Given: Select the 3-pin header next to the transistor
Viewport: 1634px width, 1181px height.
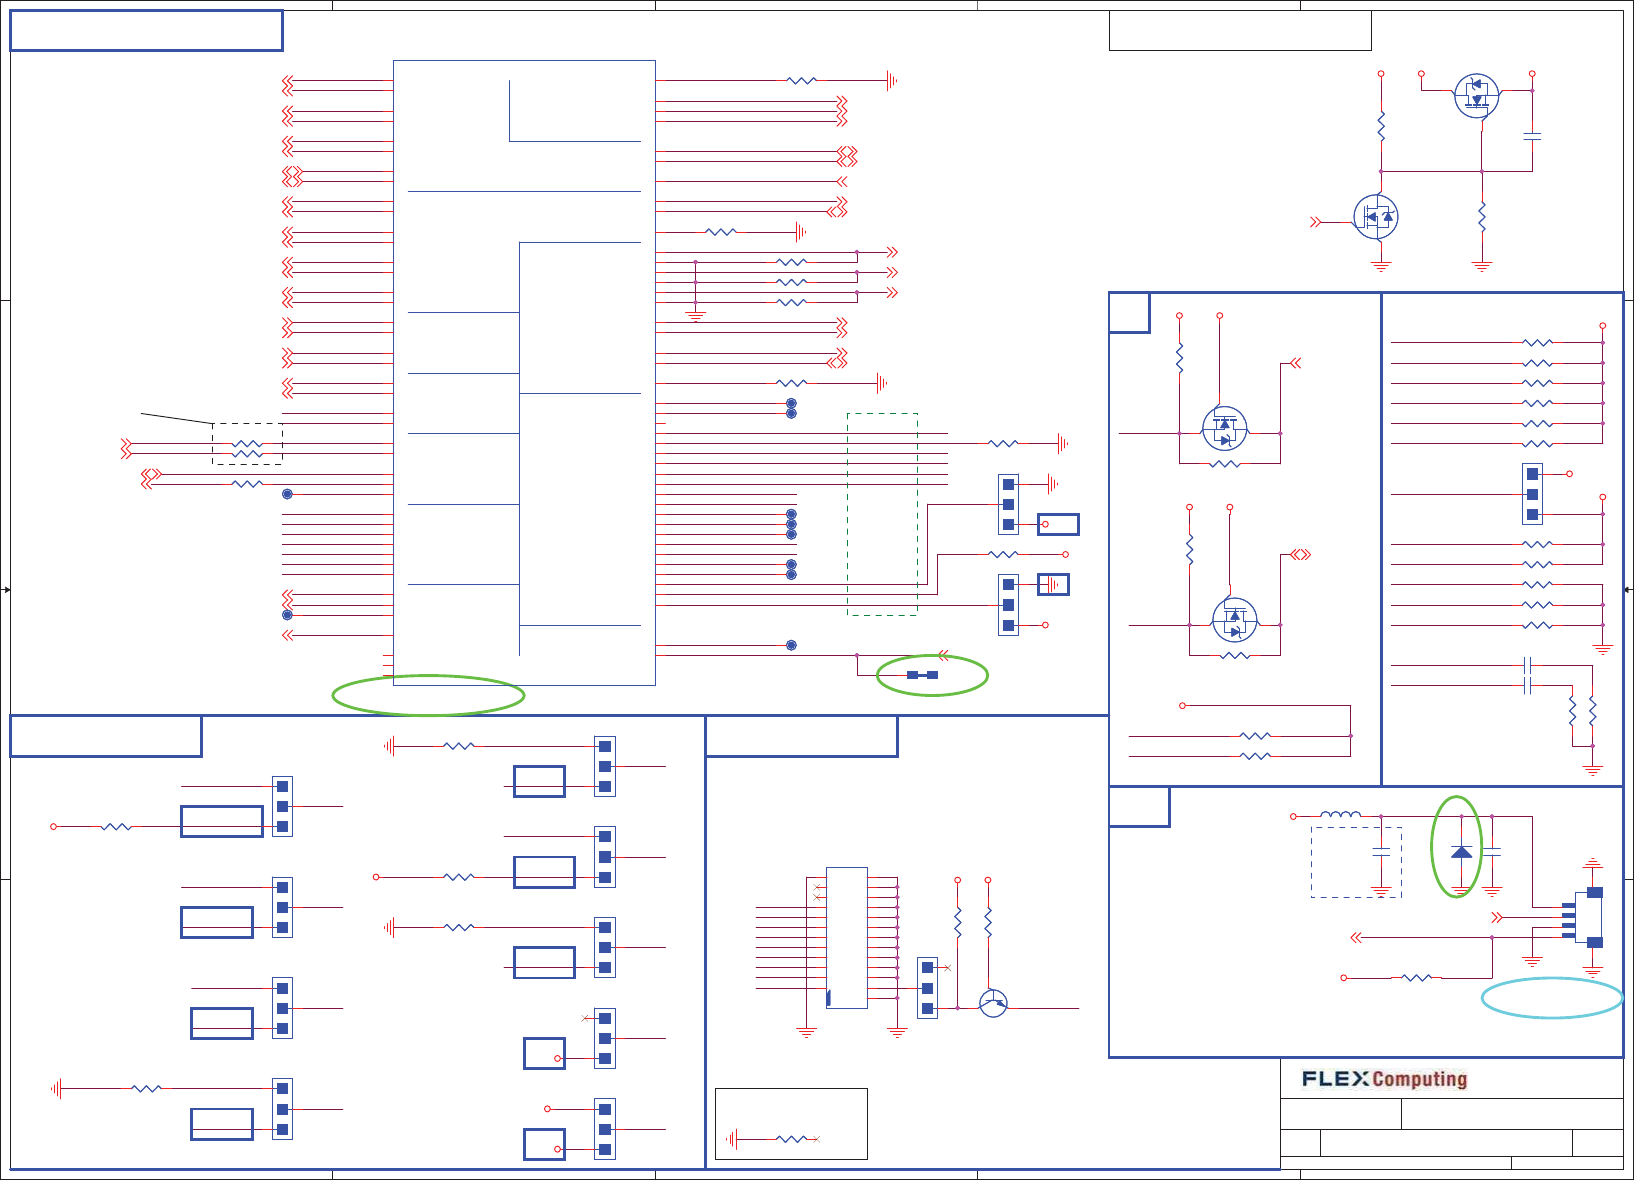Looking at the screenshot, I should pos(928,988).
